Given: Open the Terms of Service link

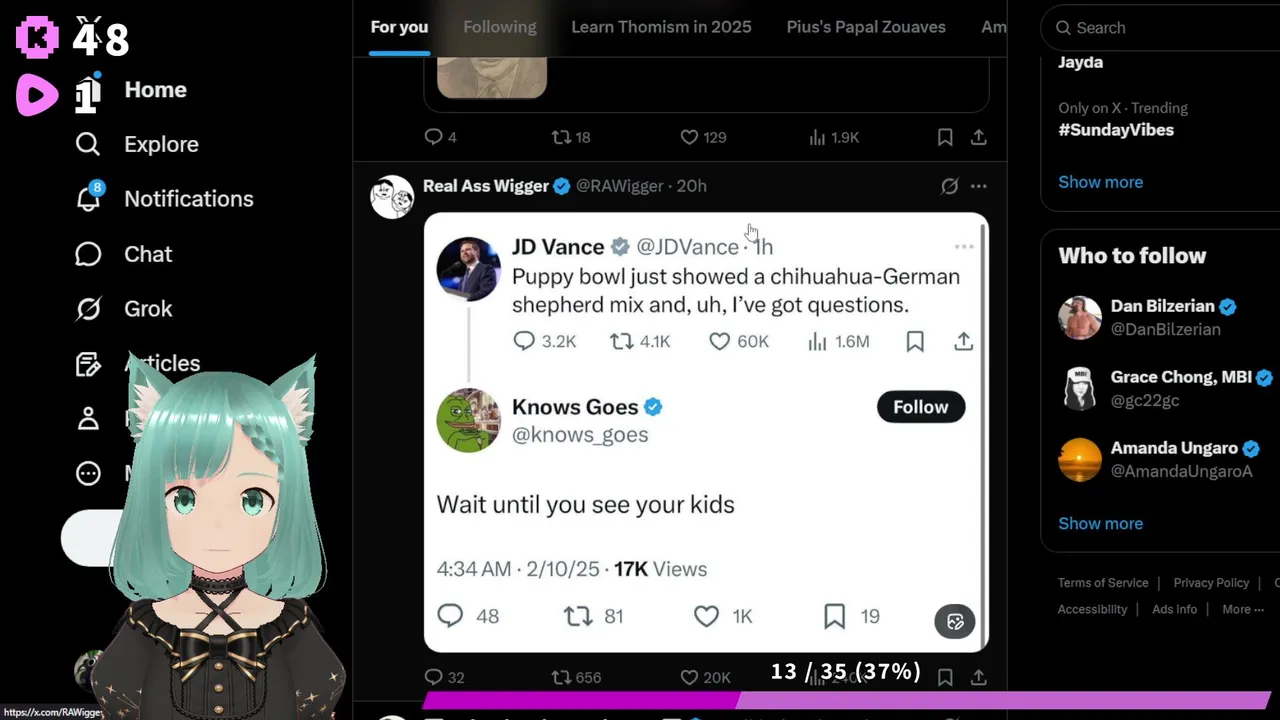Looking at the screenshot, I should click(x=1103, y=583).
